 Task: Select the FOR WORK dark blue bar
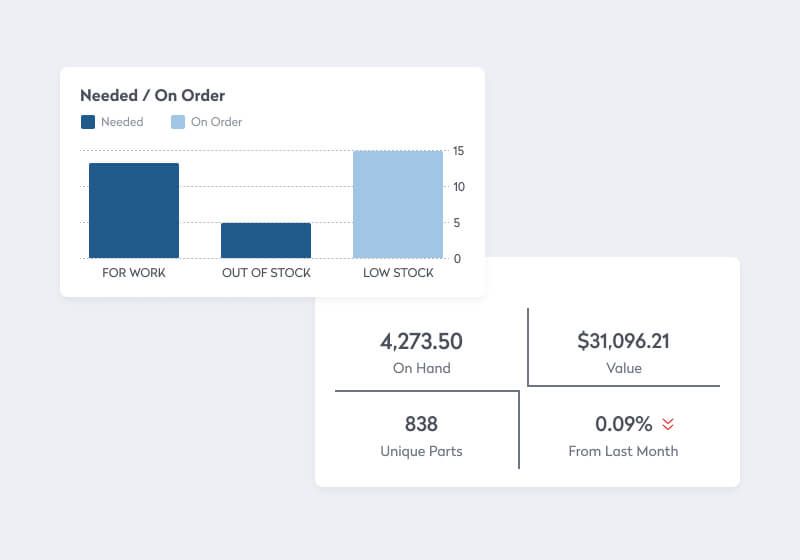click(x=134, y=210)
